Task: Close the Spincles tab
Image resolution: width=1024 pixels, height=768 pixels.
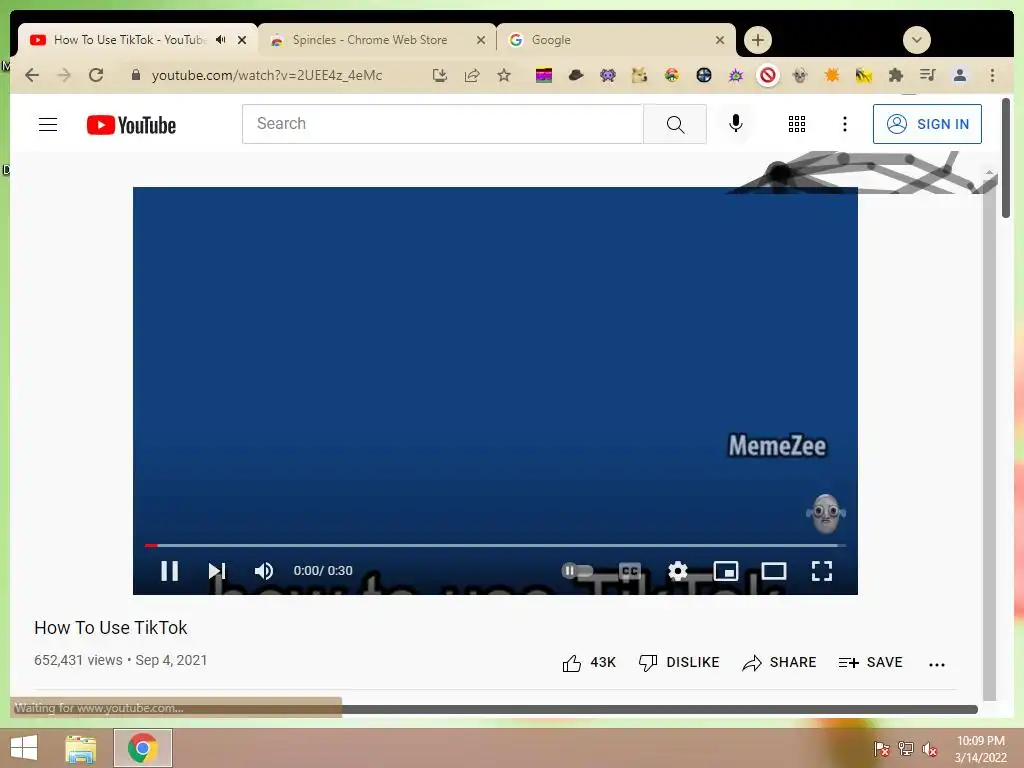Action: 481,40
